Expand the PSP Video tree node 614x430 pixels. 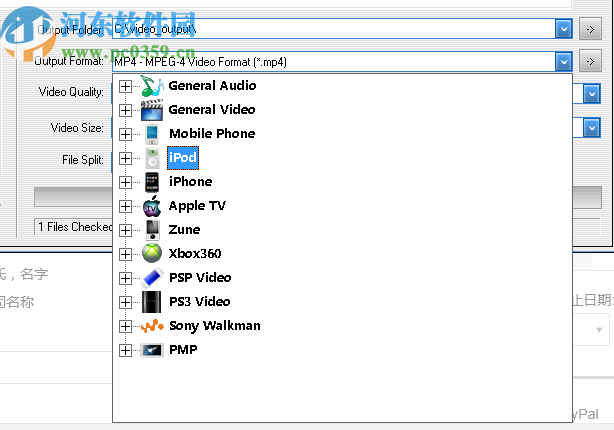point(125,278)
